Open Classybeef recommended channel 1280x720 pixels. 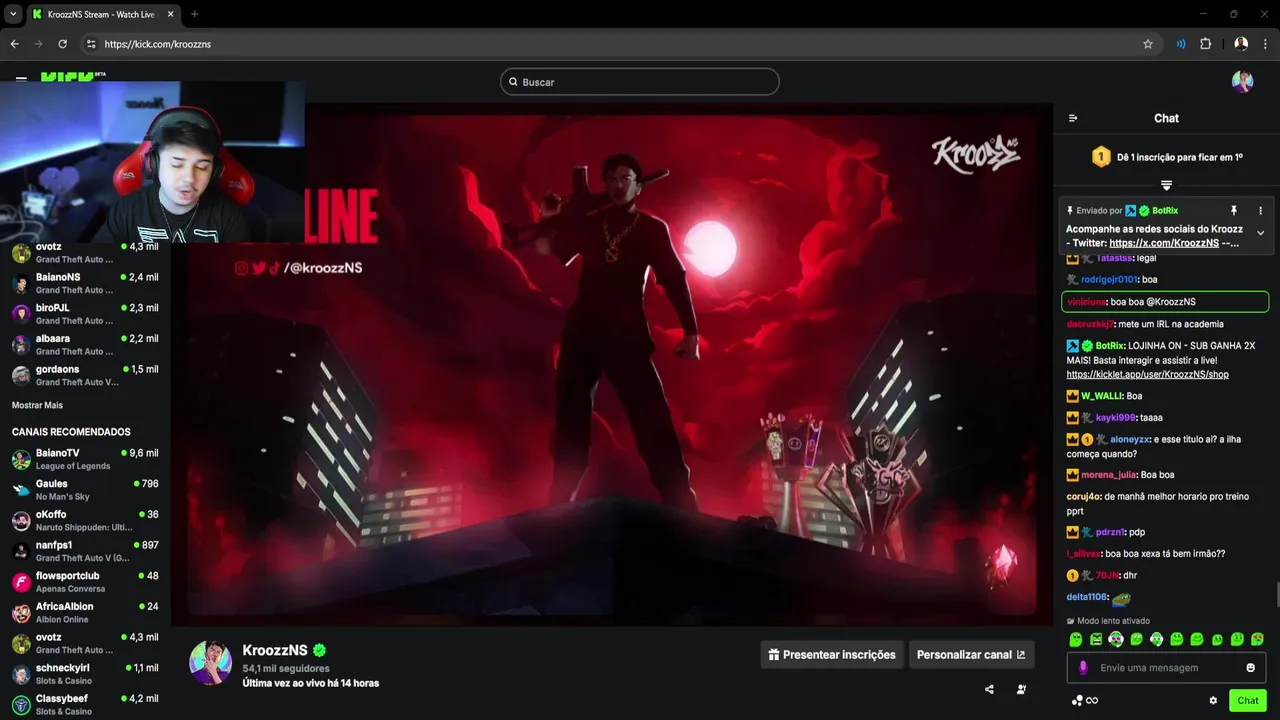(x=85, y=704)
